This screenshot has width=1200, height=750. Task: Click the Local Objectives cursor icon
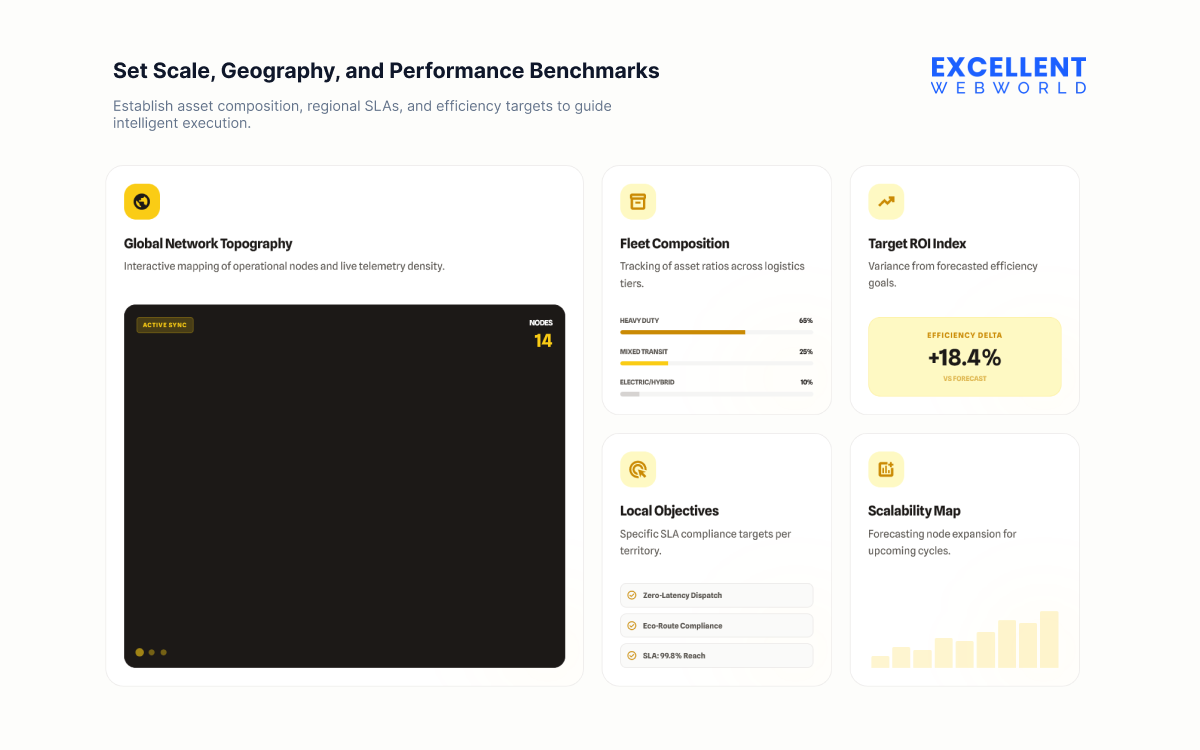pos(638,469)
